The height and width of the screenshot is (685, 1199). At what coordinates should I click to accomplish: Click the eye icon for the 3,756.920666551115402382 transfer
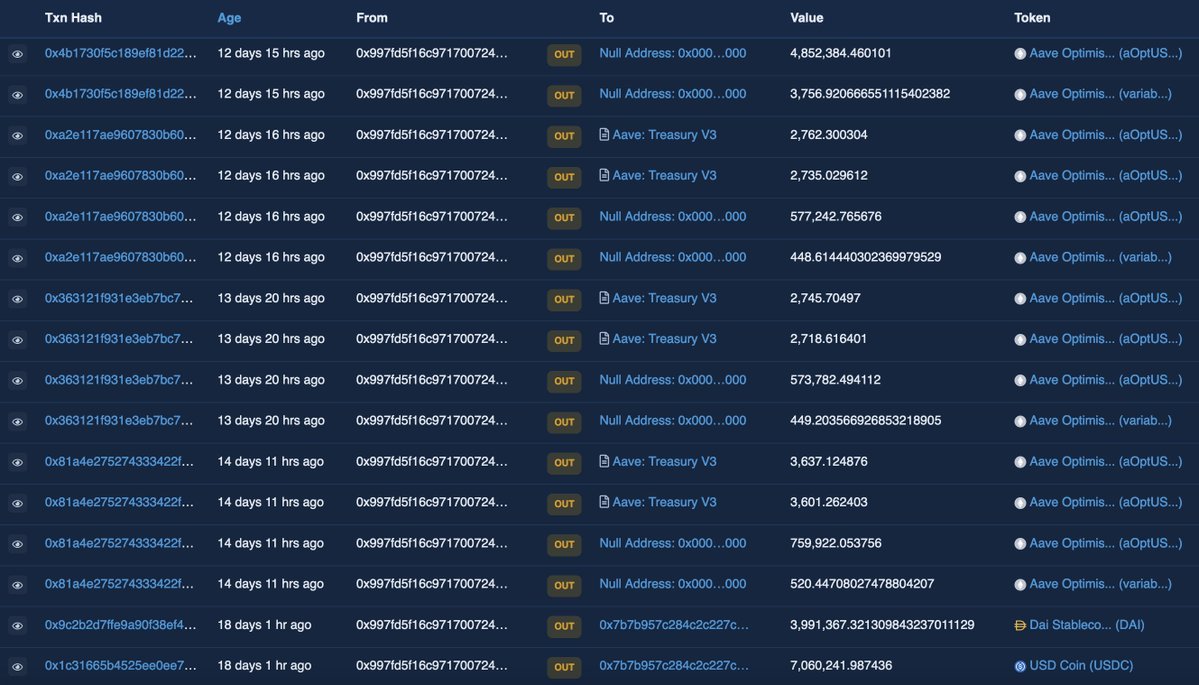[18, 95]
